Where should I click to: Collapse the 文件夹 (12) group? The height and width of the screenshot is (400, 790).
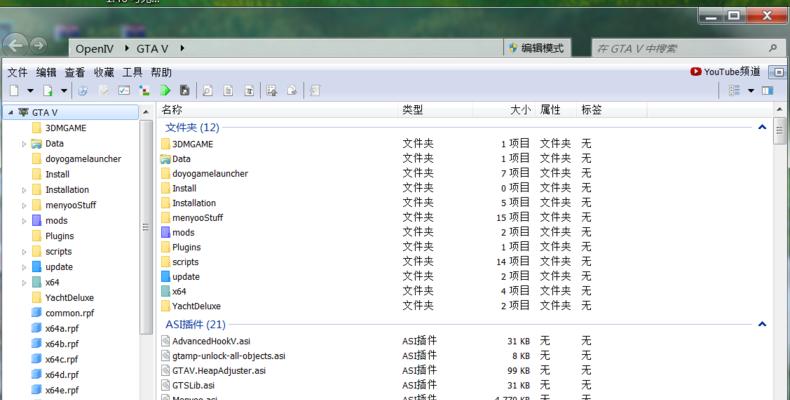(x=762, y=127)
